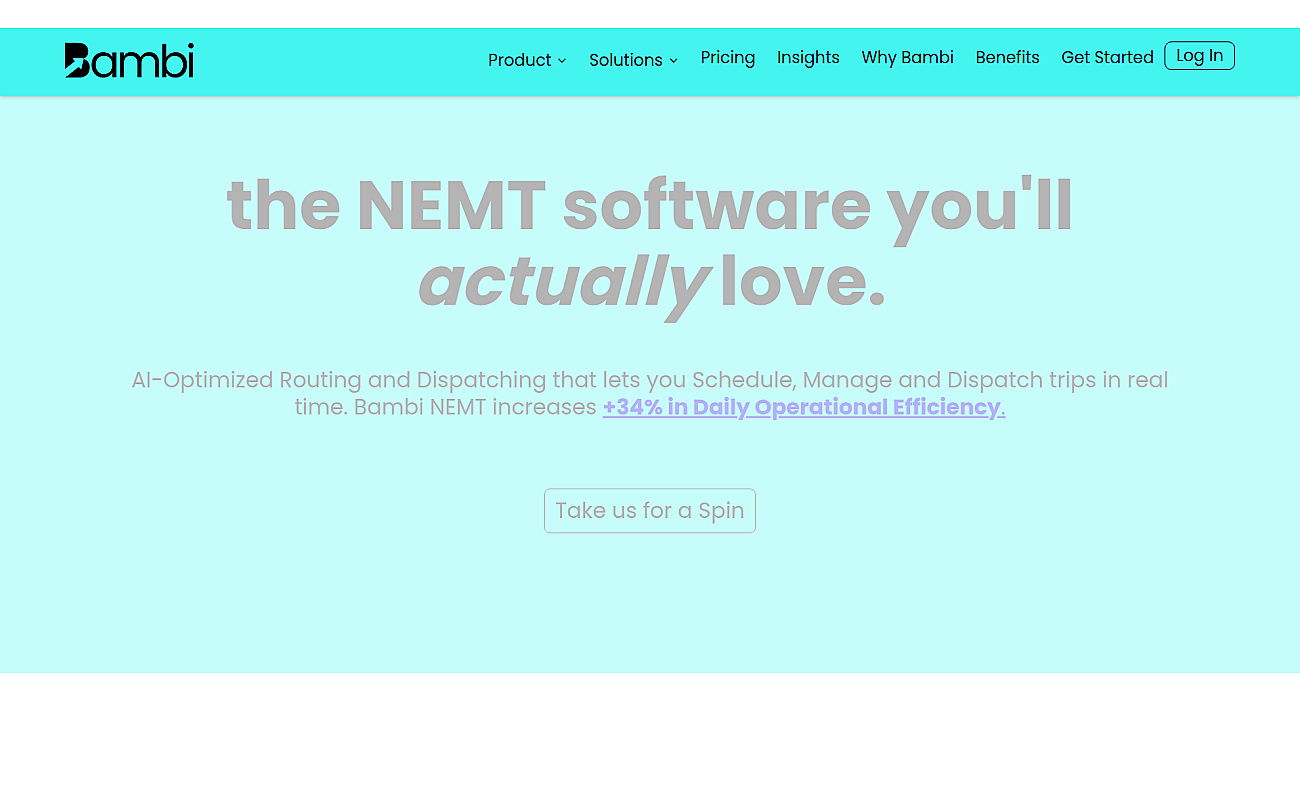Viewport: 1300px width, 788px height.
Task: Click the Take us for a Spin button
Action: [x=650, y=511]
